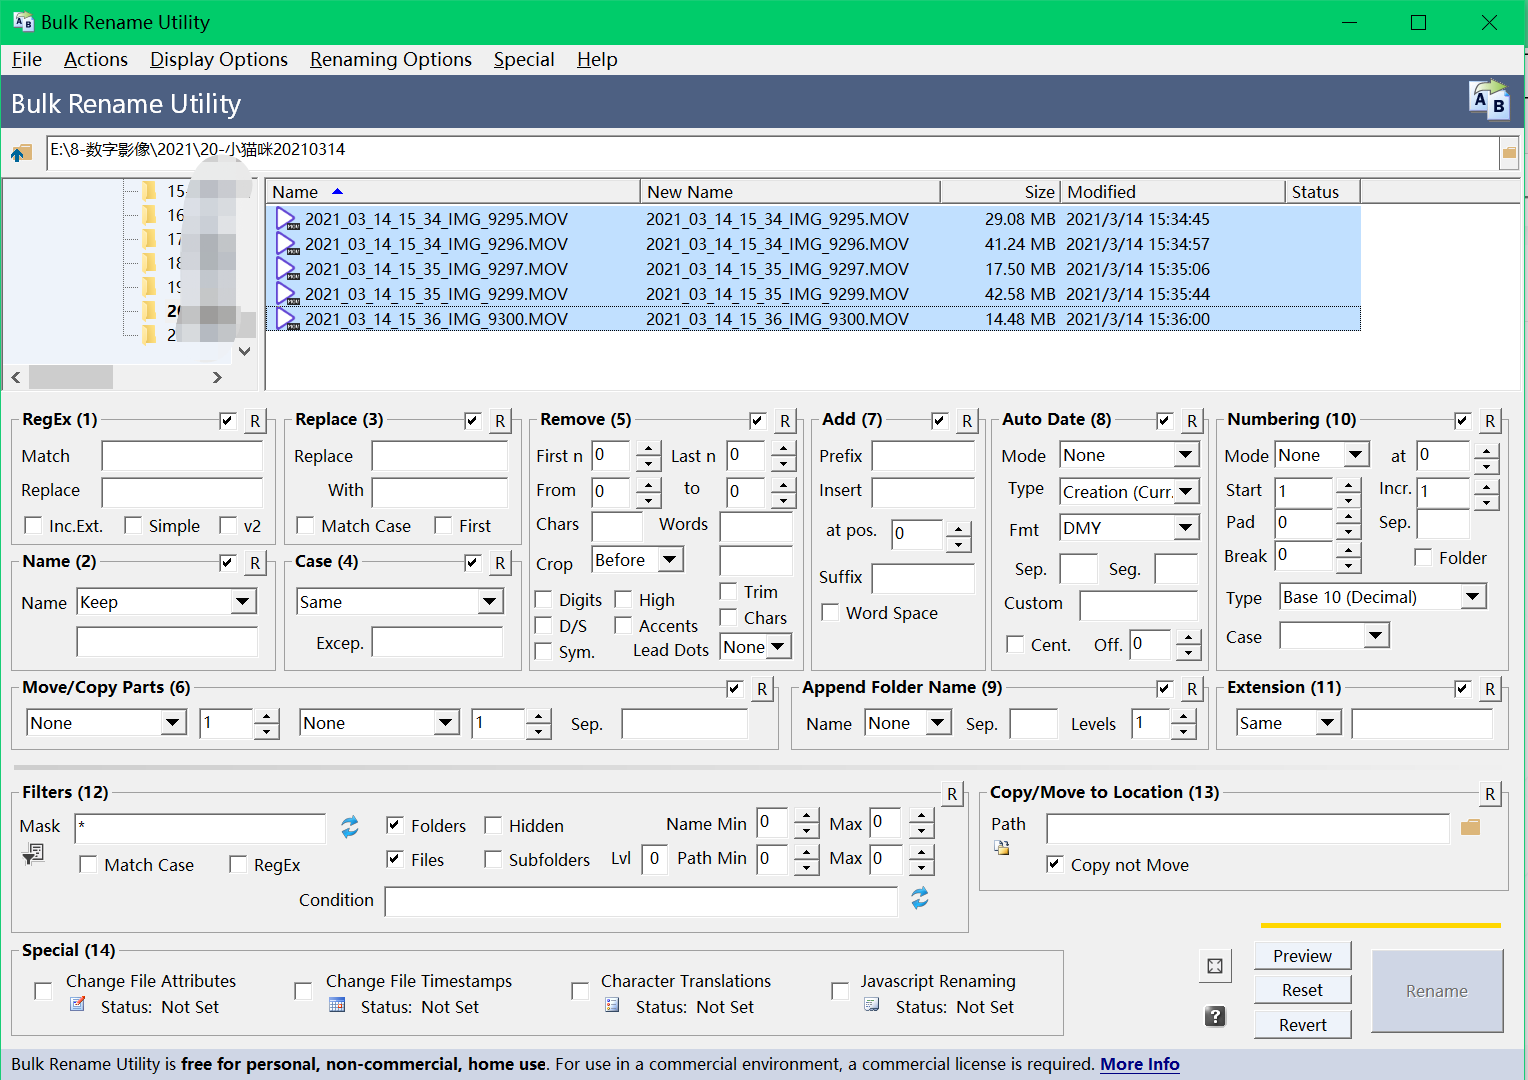The width and height of the screenshot is (1528, 1080).
Task: Open the Display Options menu
Action: coord(219,59)
